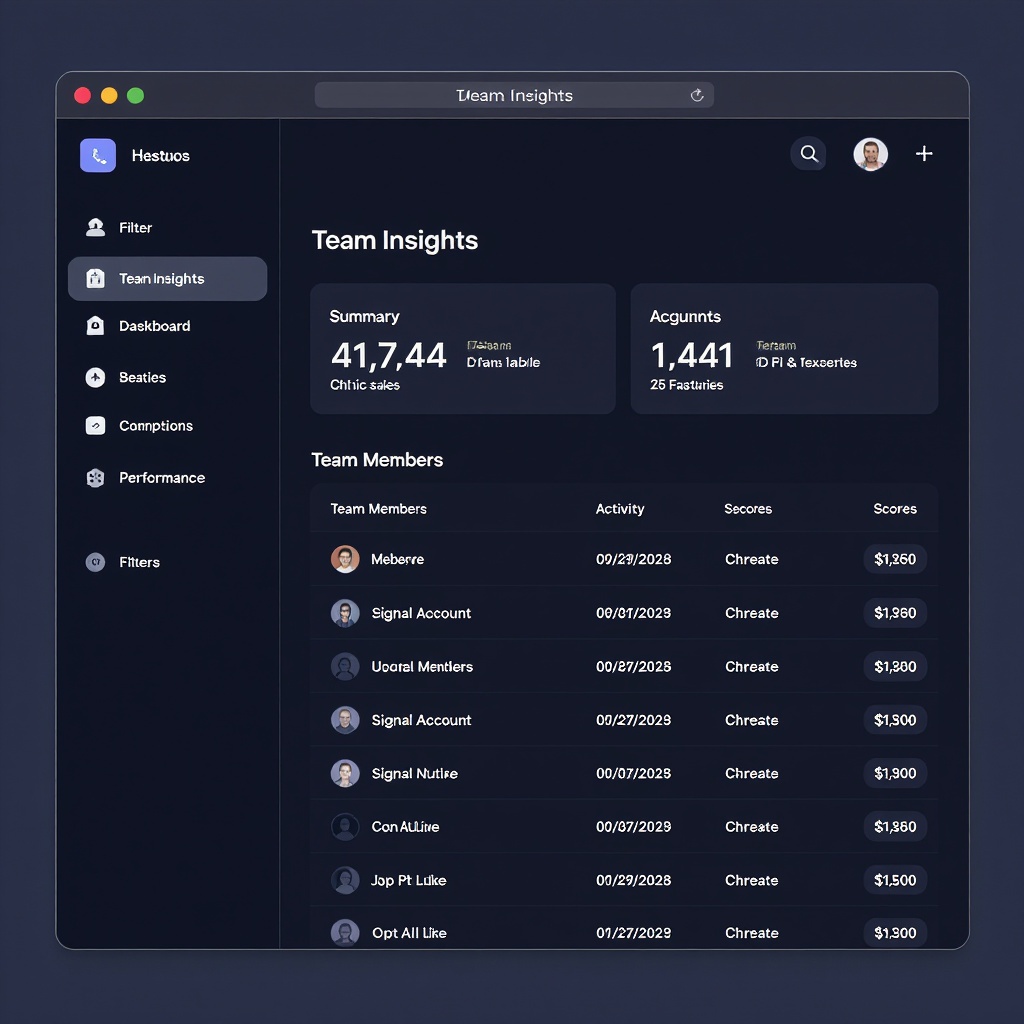Select the Con AULine name
The image size is (1024, 1024).
coord(406,827)
